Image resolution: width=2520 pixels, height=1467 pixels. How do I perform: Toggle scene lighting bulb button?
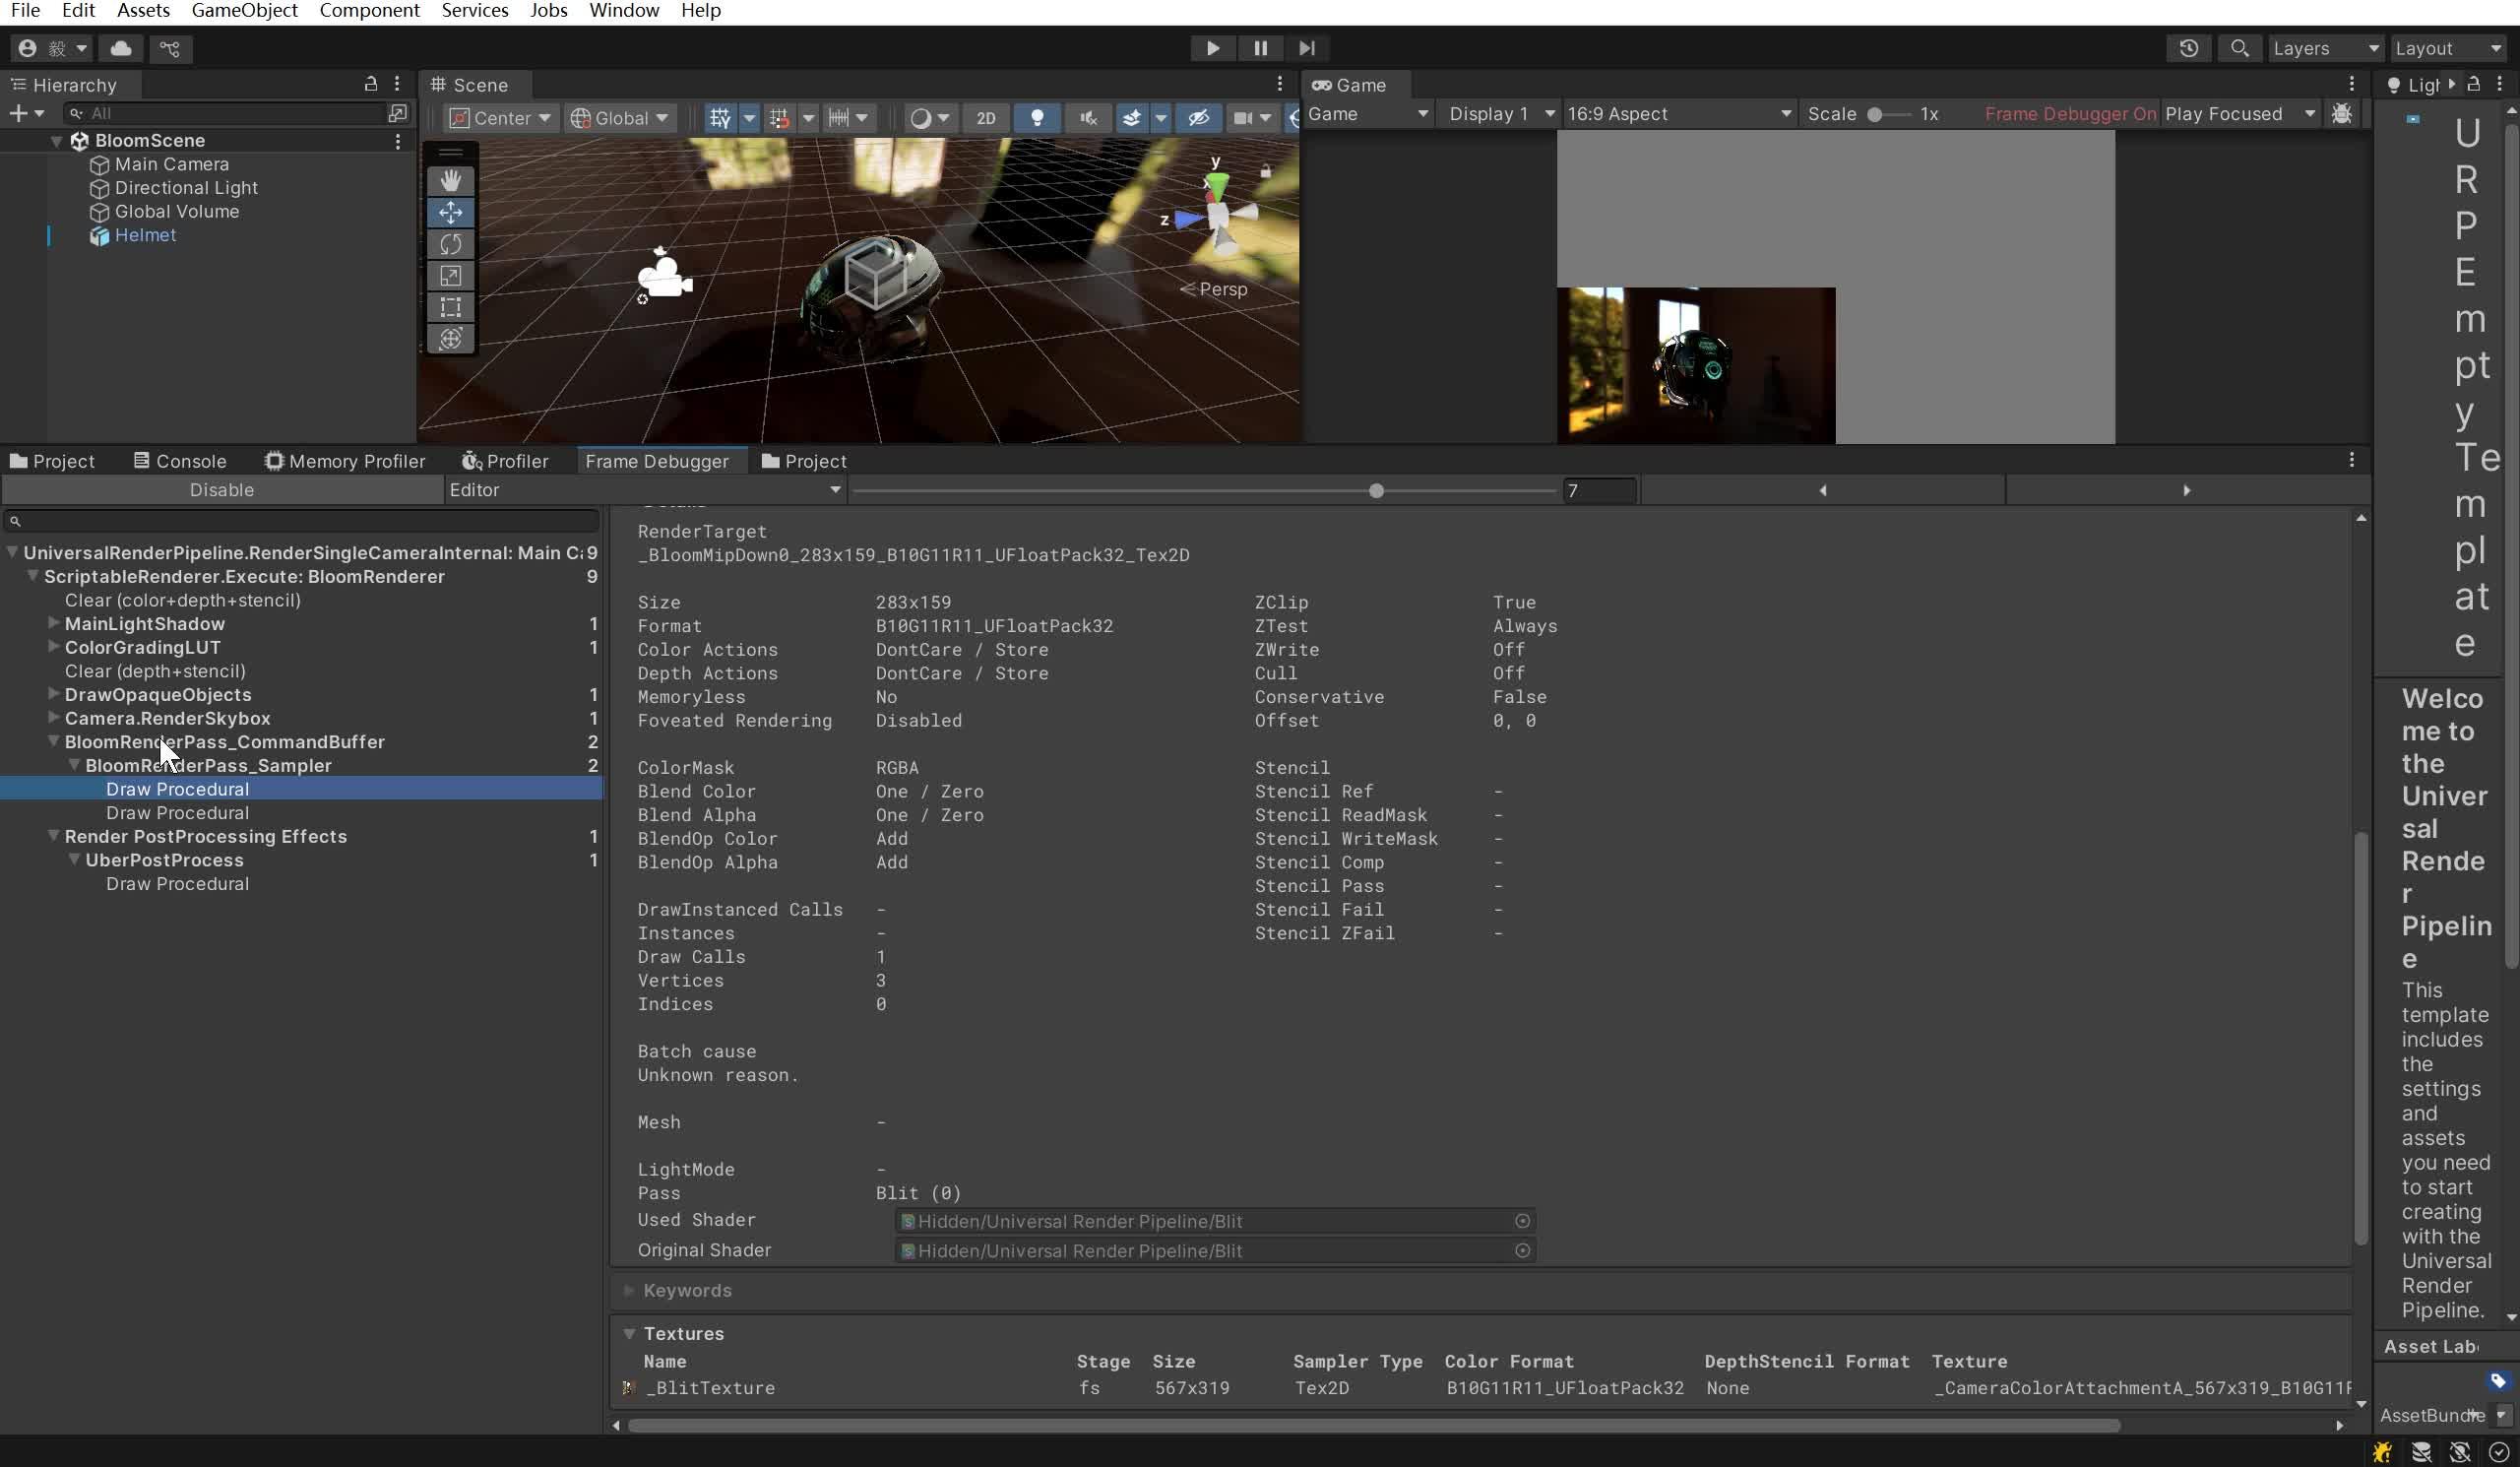pos(1037,118)
